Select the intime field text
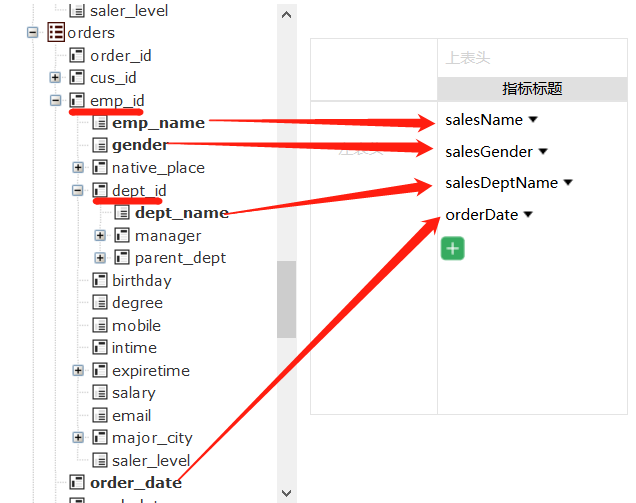636x503 pixels. click(x=134, y=348)
